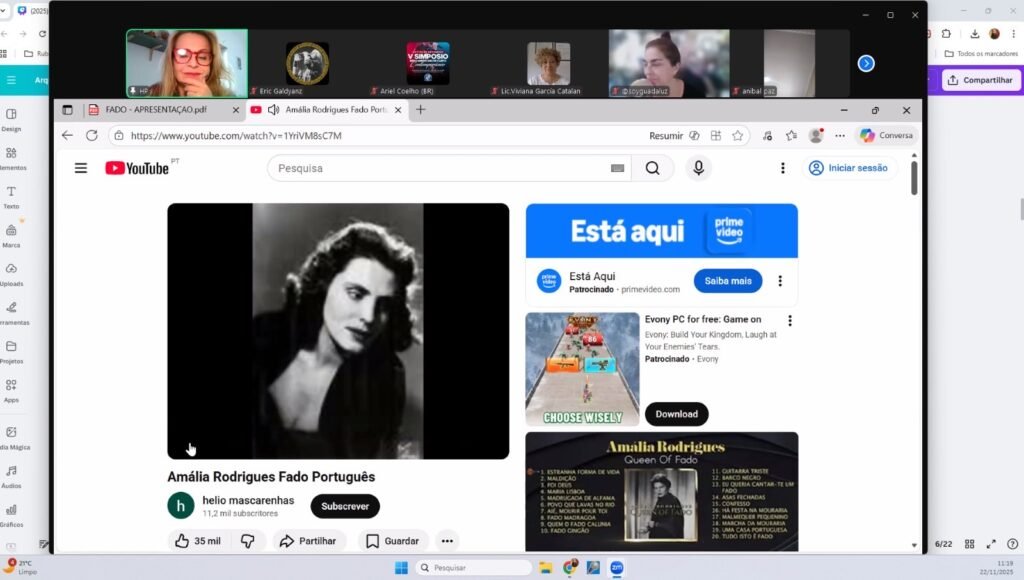Click the Está aqui Prime Video banner
Image resolution: width=1024 pixels, height=580 pixels.
click(x=662, y=231)
